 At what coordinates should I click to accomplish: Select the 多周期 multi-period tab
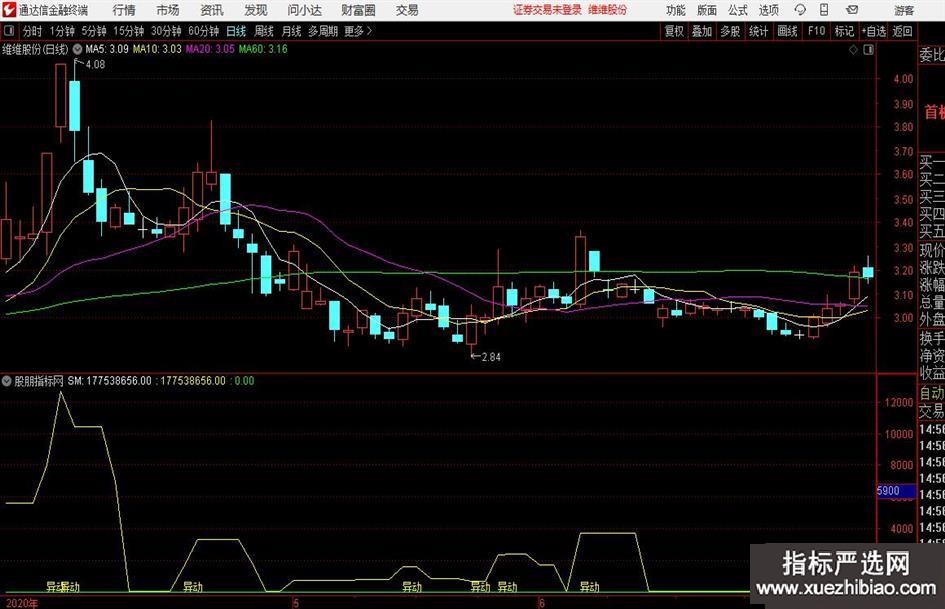(x=323, y=31)
